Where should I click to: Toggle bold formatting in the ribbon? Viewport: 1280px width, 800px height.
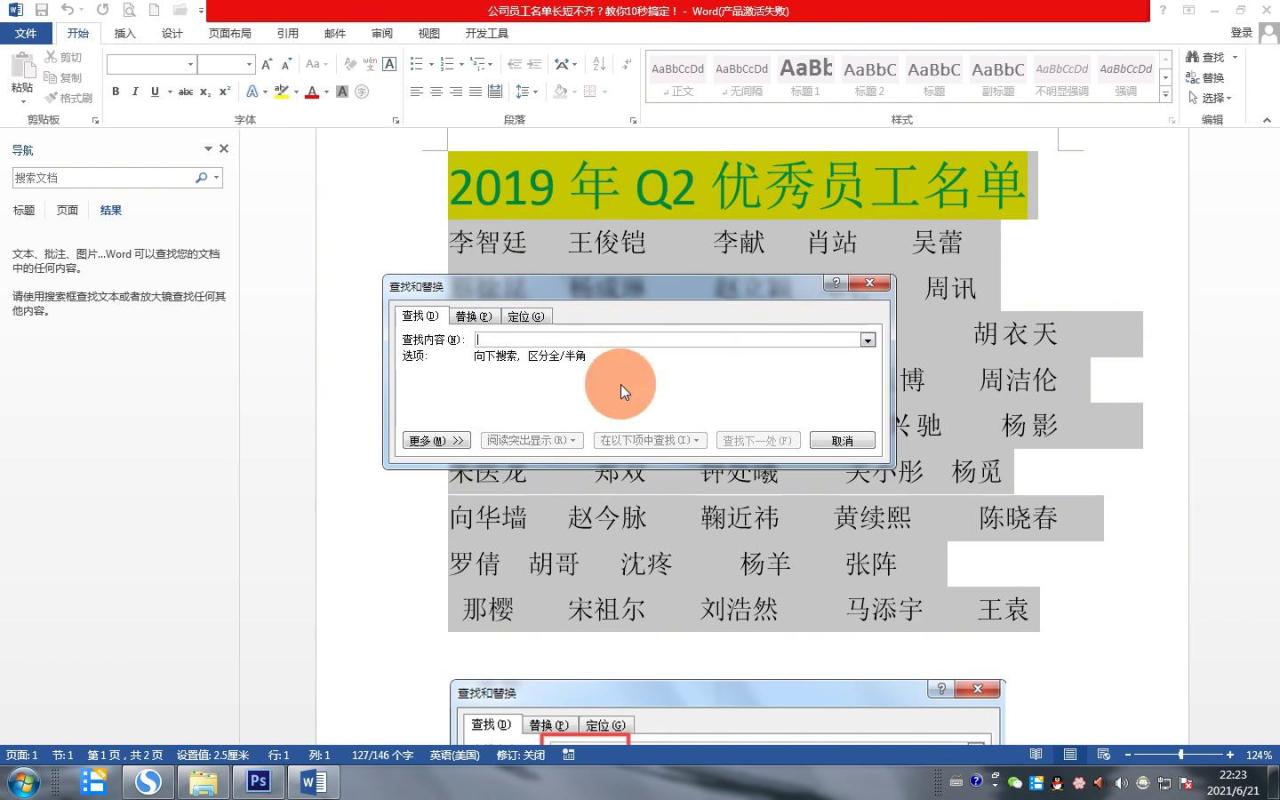[115, 91]
